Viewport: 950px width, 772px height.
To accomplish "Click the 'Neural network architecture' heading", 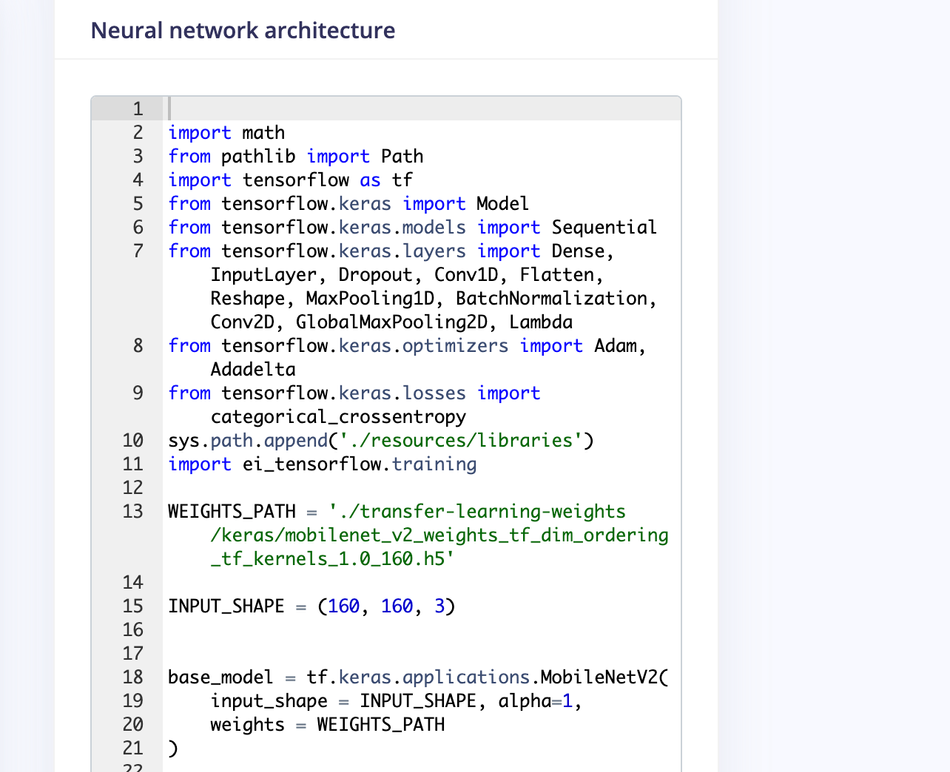I will pos(243,30).
